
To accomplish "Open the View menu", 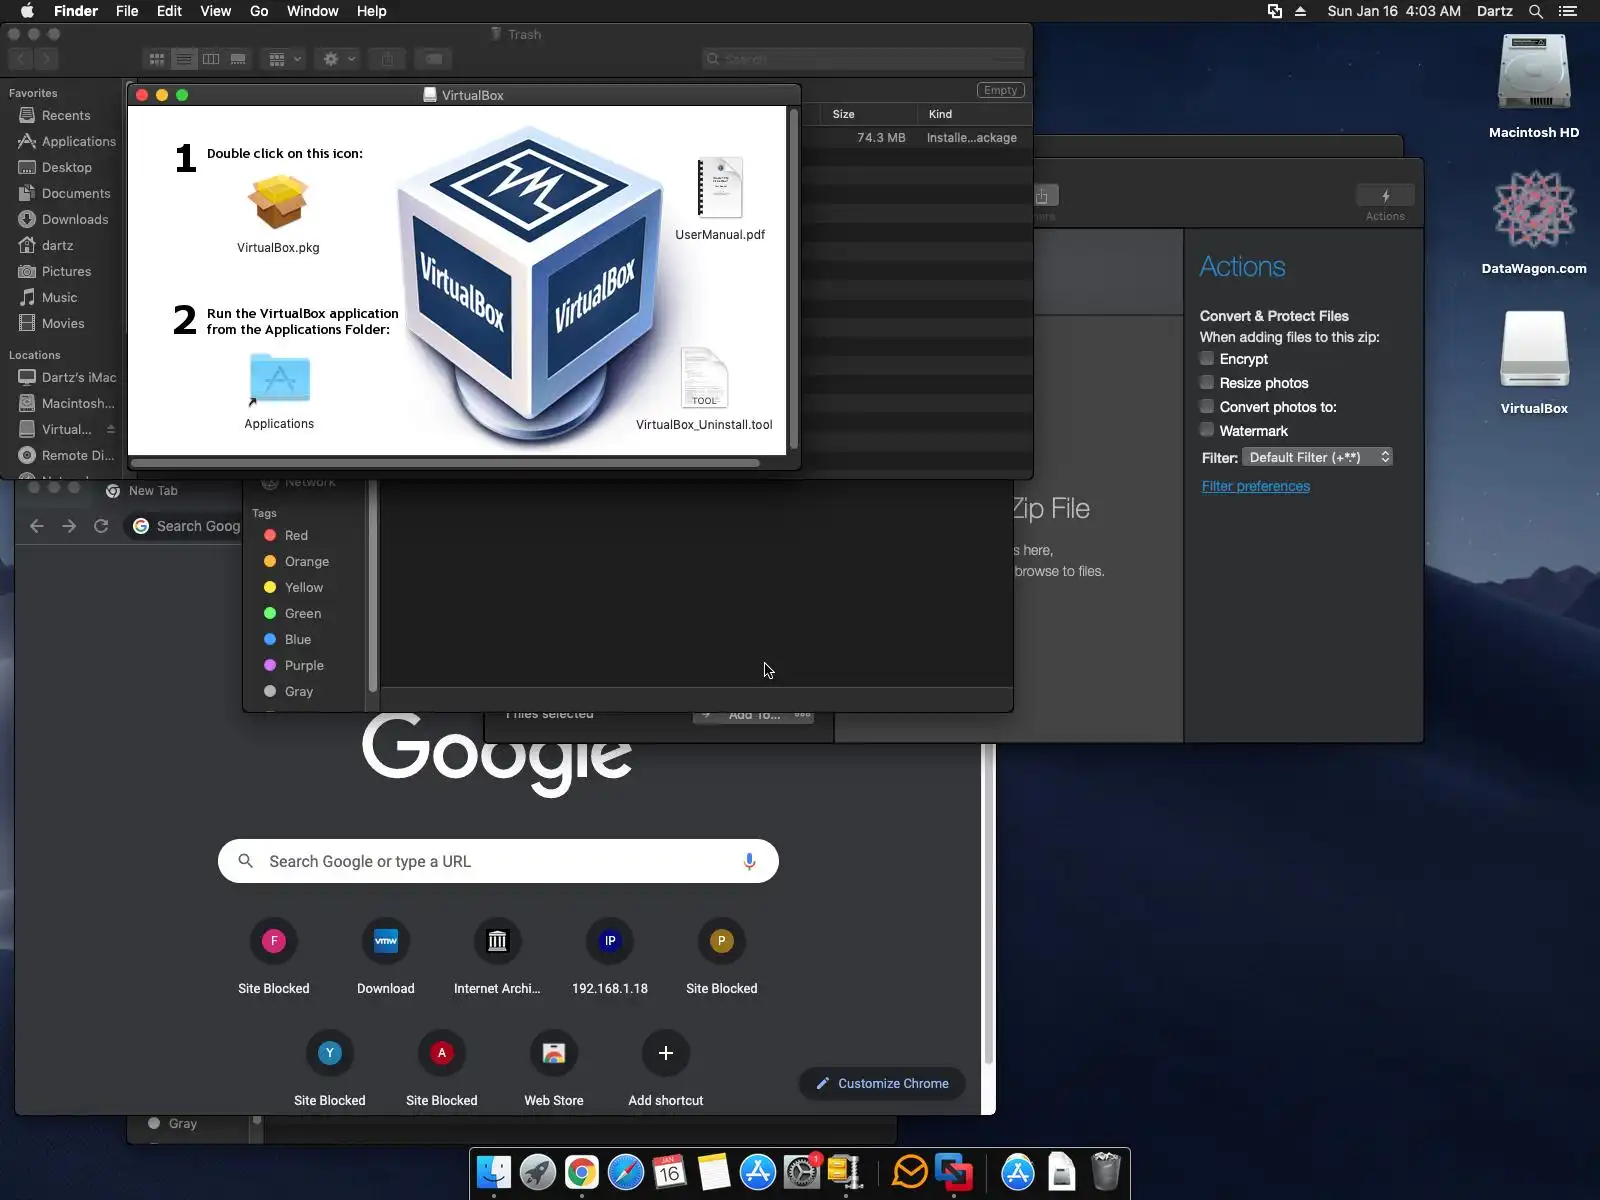I will coord(215,11).
